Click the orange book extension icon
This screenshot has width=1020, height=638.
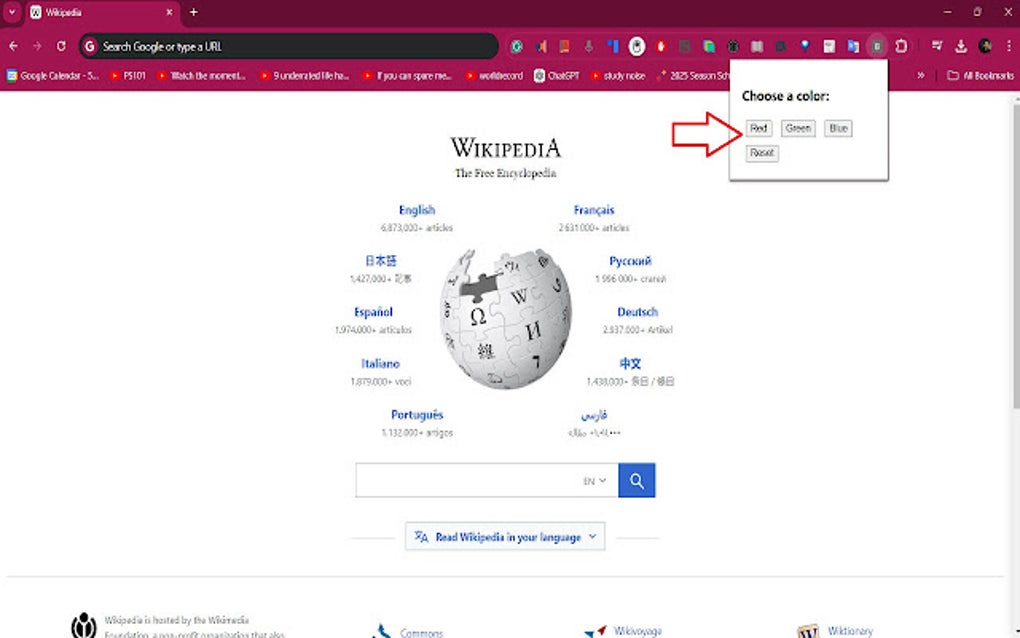pyautogui.click(x=565, y=46)
